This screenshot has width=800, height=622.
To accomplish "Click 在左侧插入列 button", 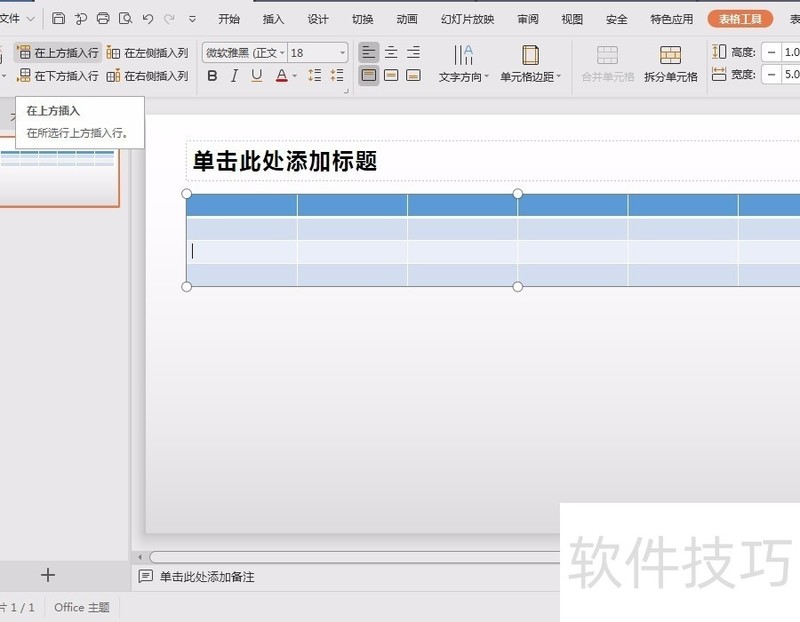I will pyautogui.click(x=147, y=53).
